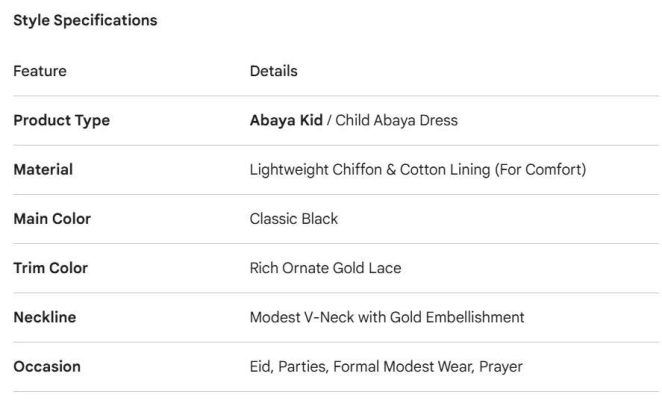This screenshot has height=400, width=662.
Task: Click the Child Abaya Dress text
Action: click(x=396, y=121)
